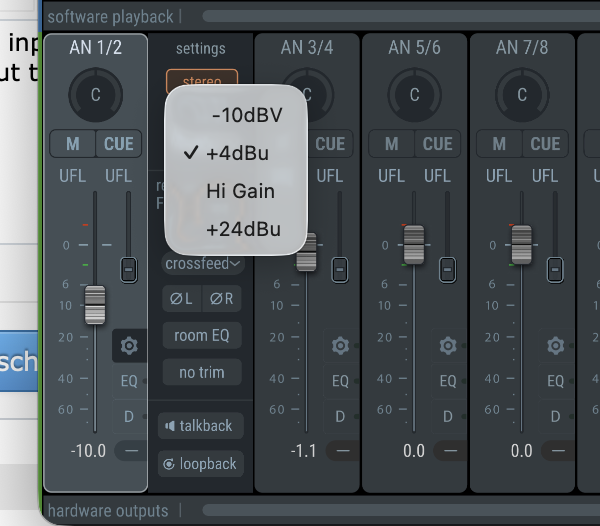Expand AN 3/4 channel with the minus button
600x526 pixels.
tap(343, 451)
